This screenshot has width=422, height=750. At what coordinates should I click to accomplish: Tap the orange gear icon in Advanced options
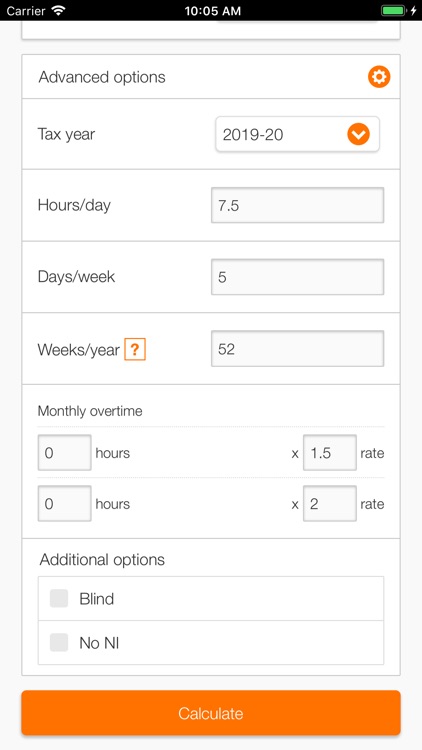coord(379,77)
